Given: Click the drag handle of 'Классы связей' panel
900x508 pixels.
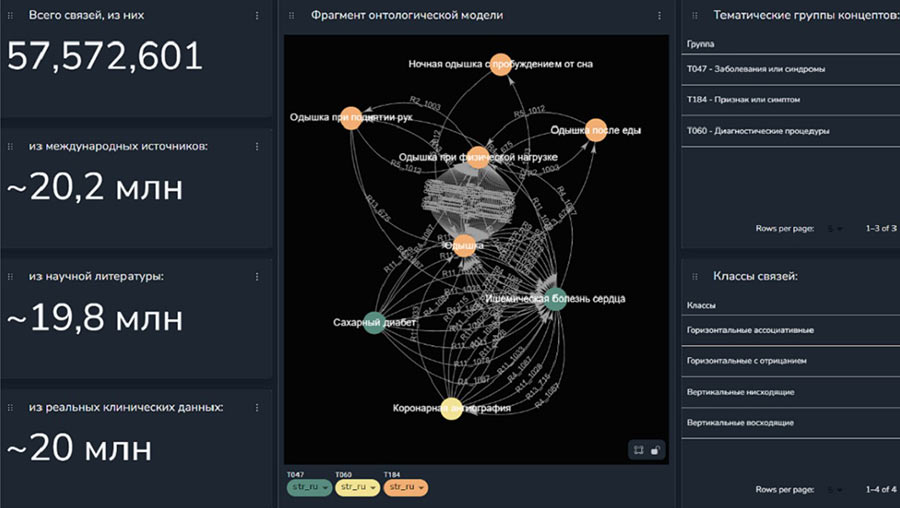Looking at the screenshot, I should [693, 276].
